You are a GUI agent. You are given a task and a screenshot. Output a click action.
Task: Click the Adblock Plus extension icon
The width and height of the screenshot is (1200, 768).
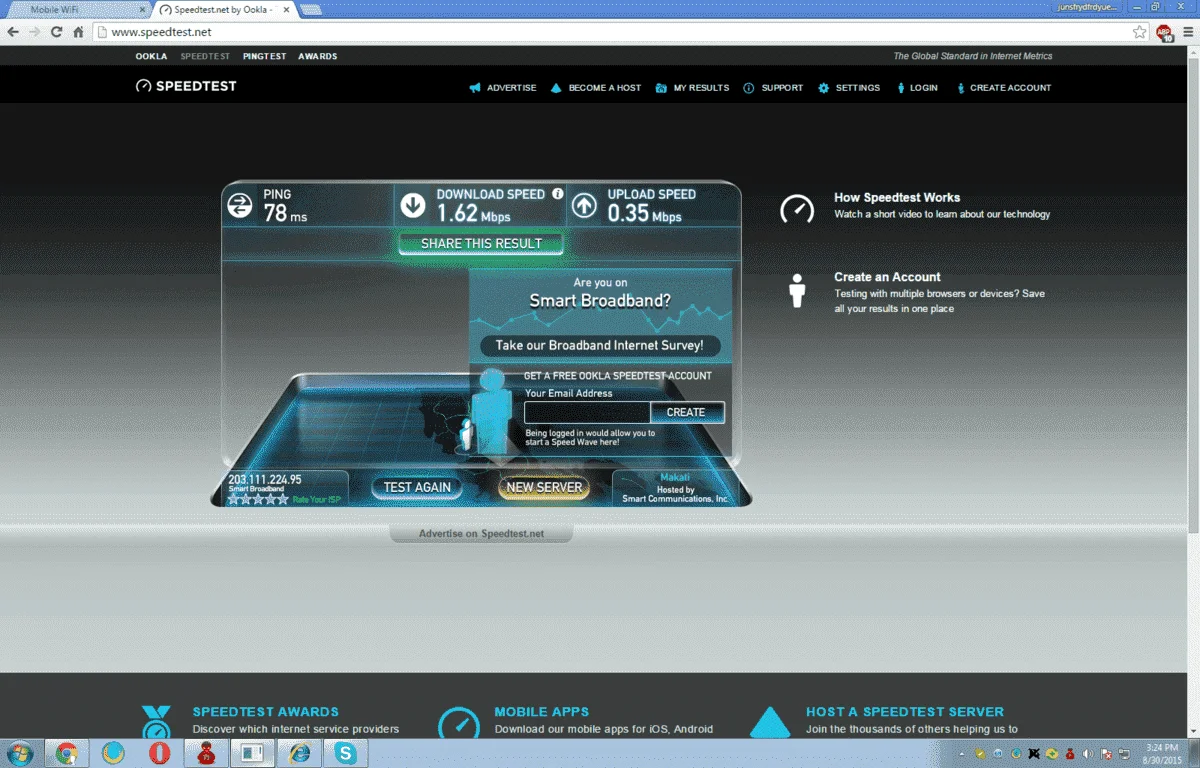[x=1164, y=32]
